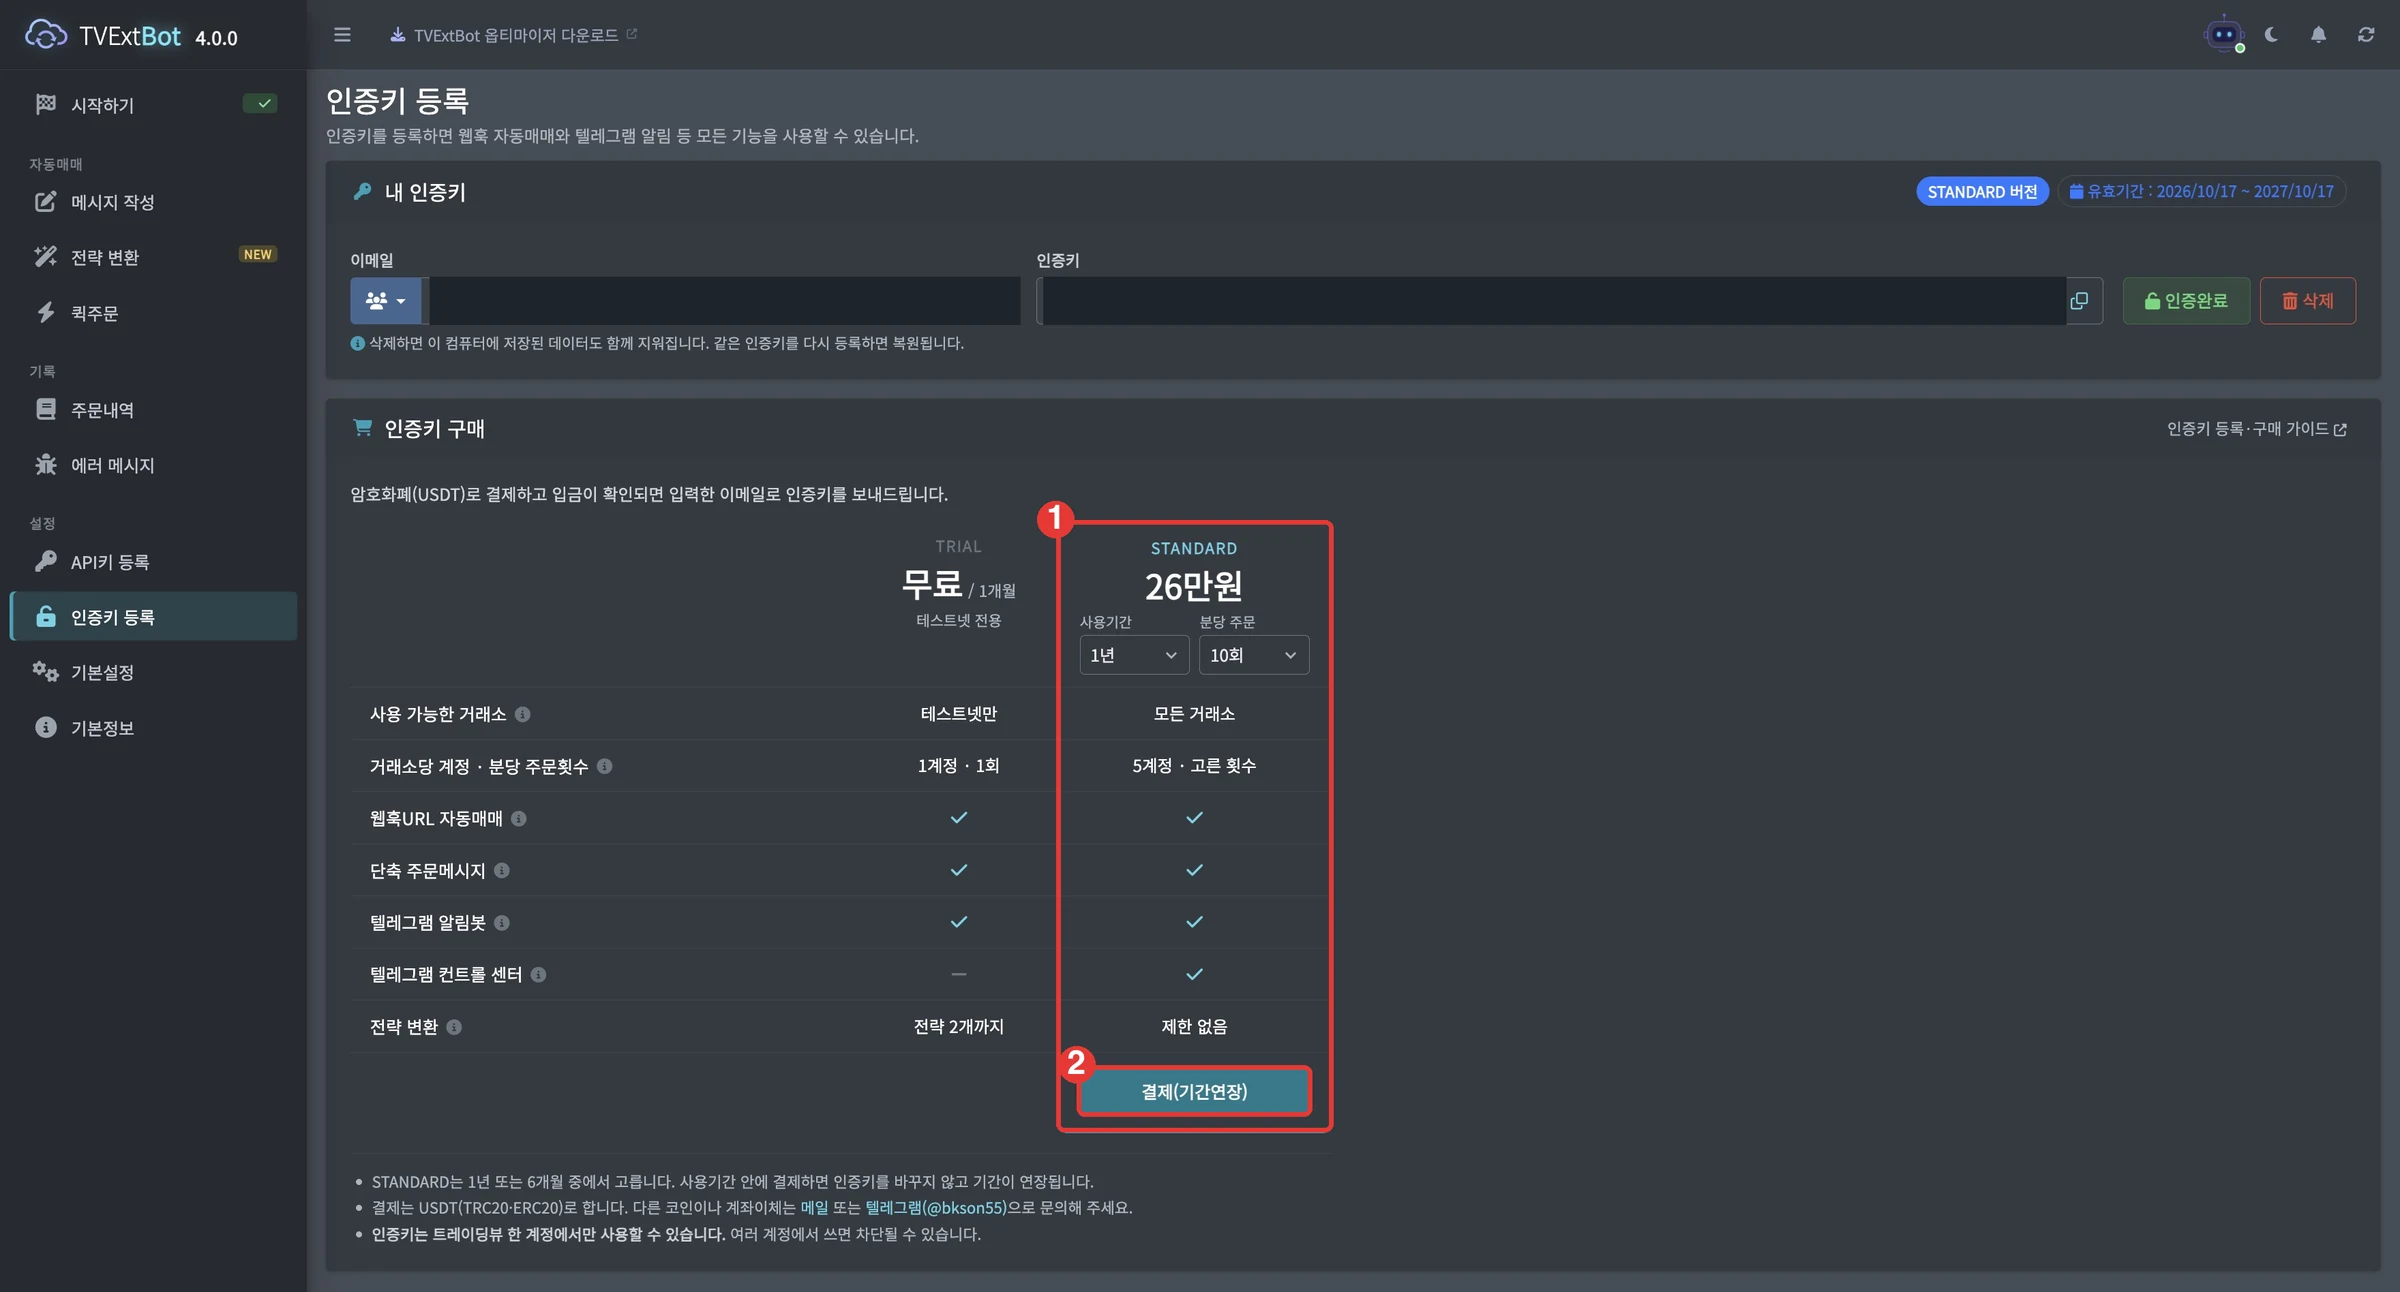Open the 텔레그램(@bkson55) link

[x=935, y=1207]
